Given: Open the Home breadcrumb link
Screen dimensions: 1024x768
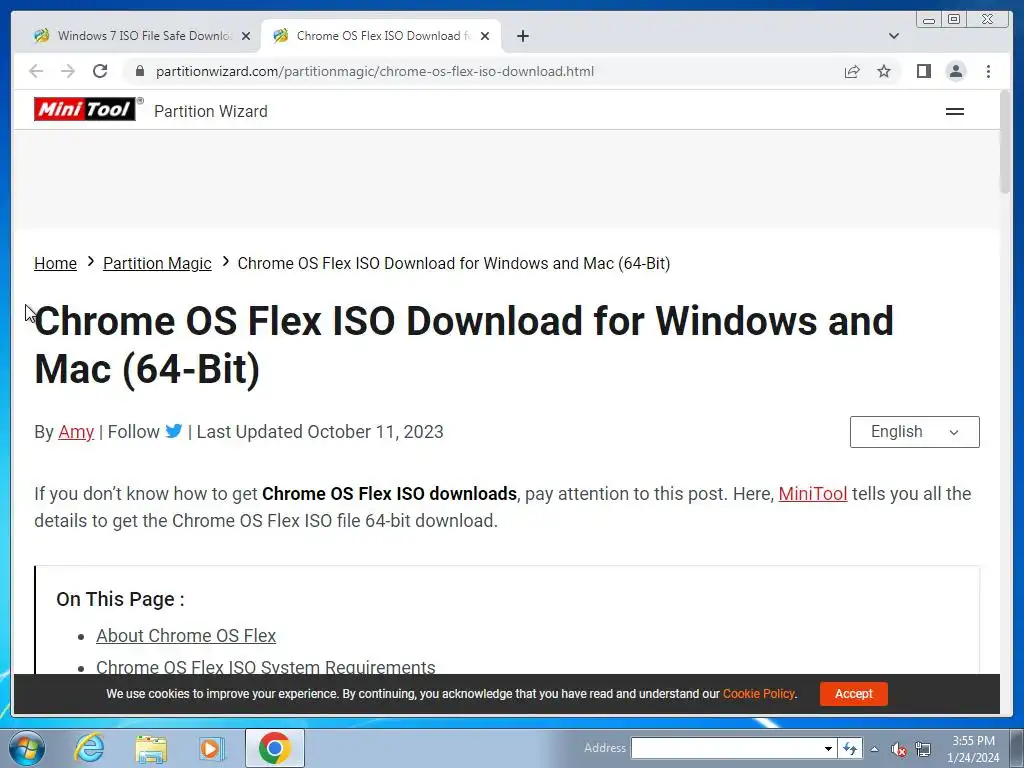Looking at the screenshot, I should (56, 263).
